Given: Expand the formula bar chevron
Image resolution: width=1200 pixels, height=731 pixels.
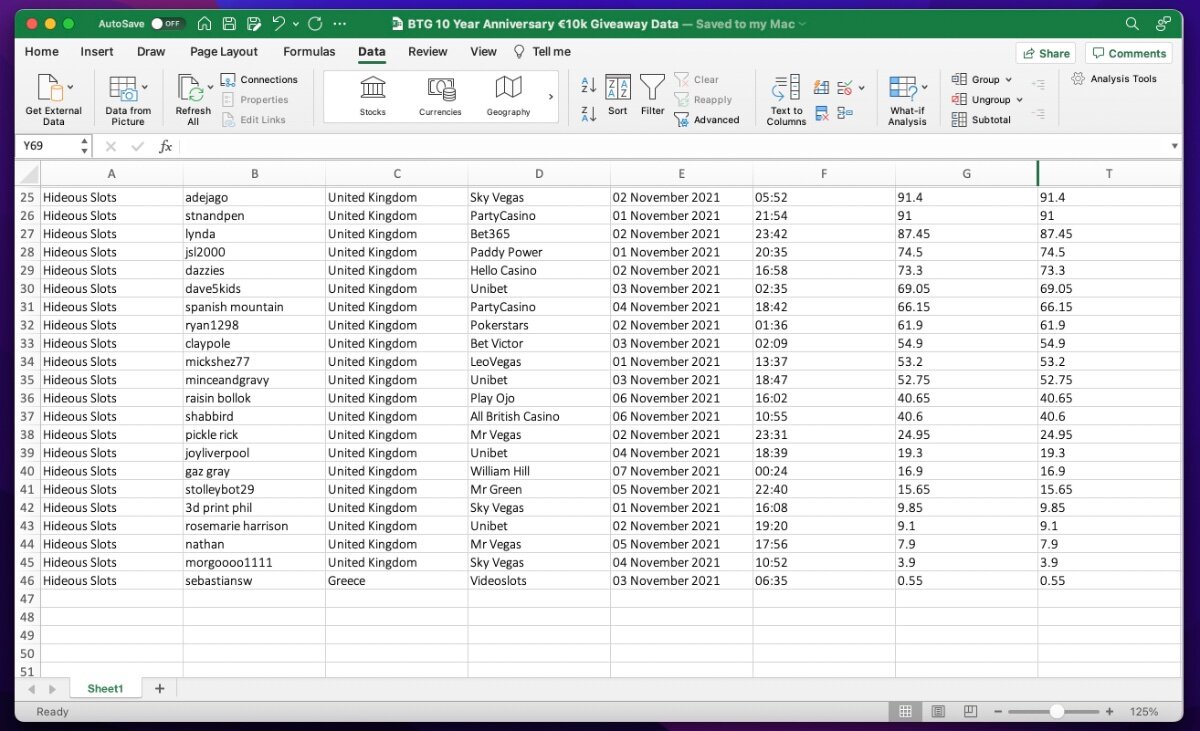Looking at the screenshot, I should tap(1174, 147).
